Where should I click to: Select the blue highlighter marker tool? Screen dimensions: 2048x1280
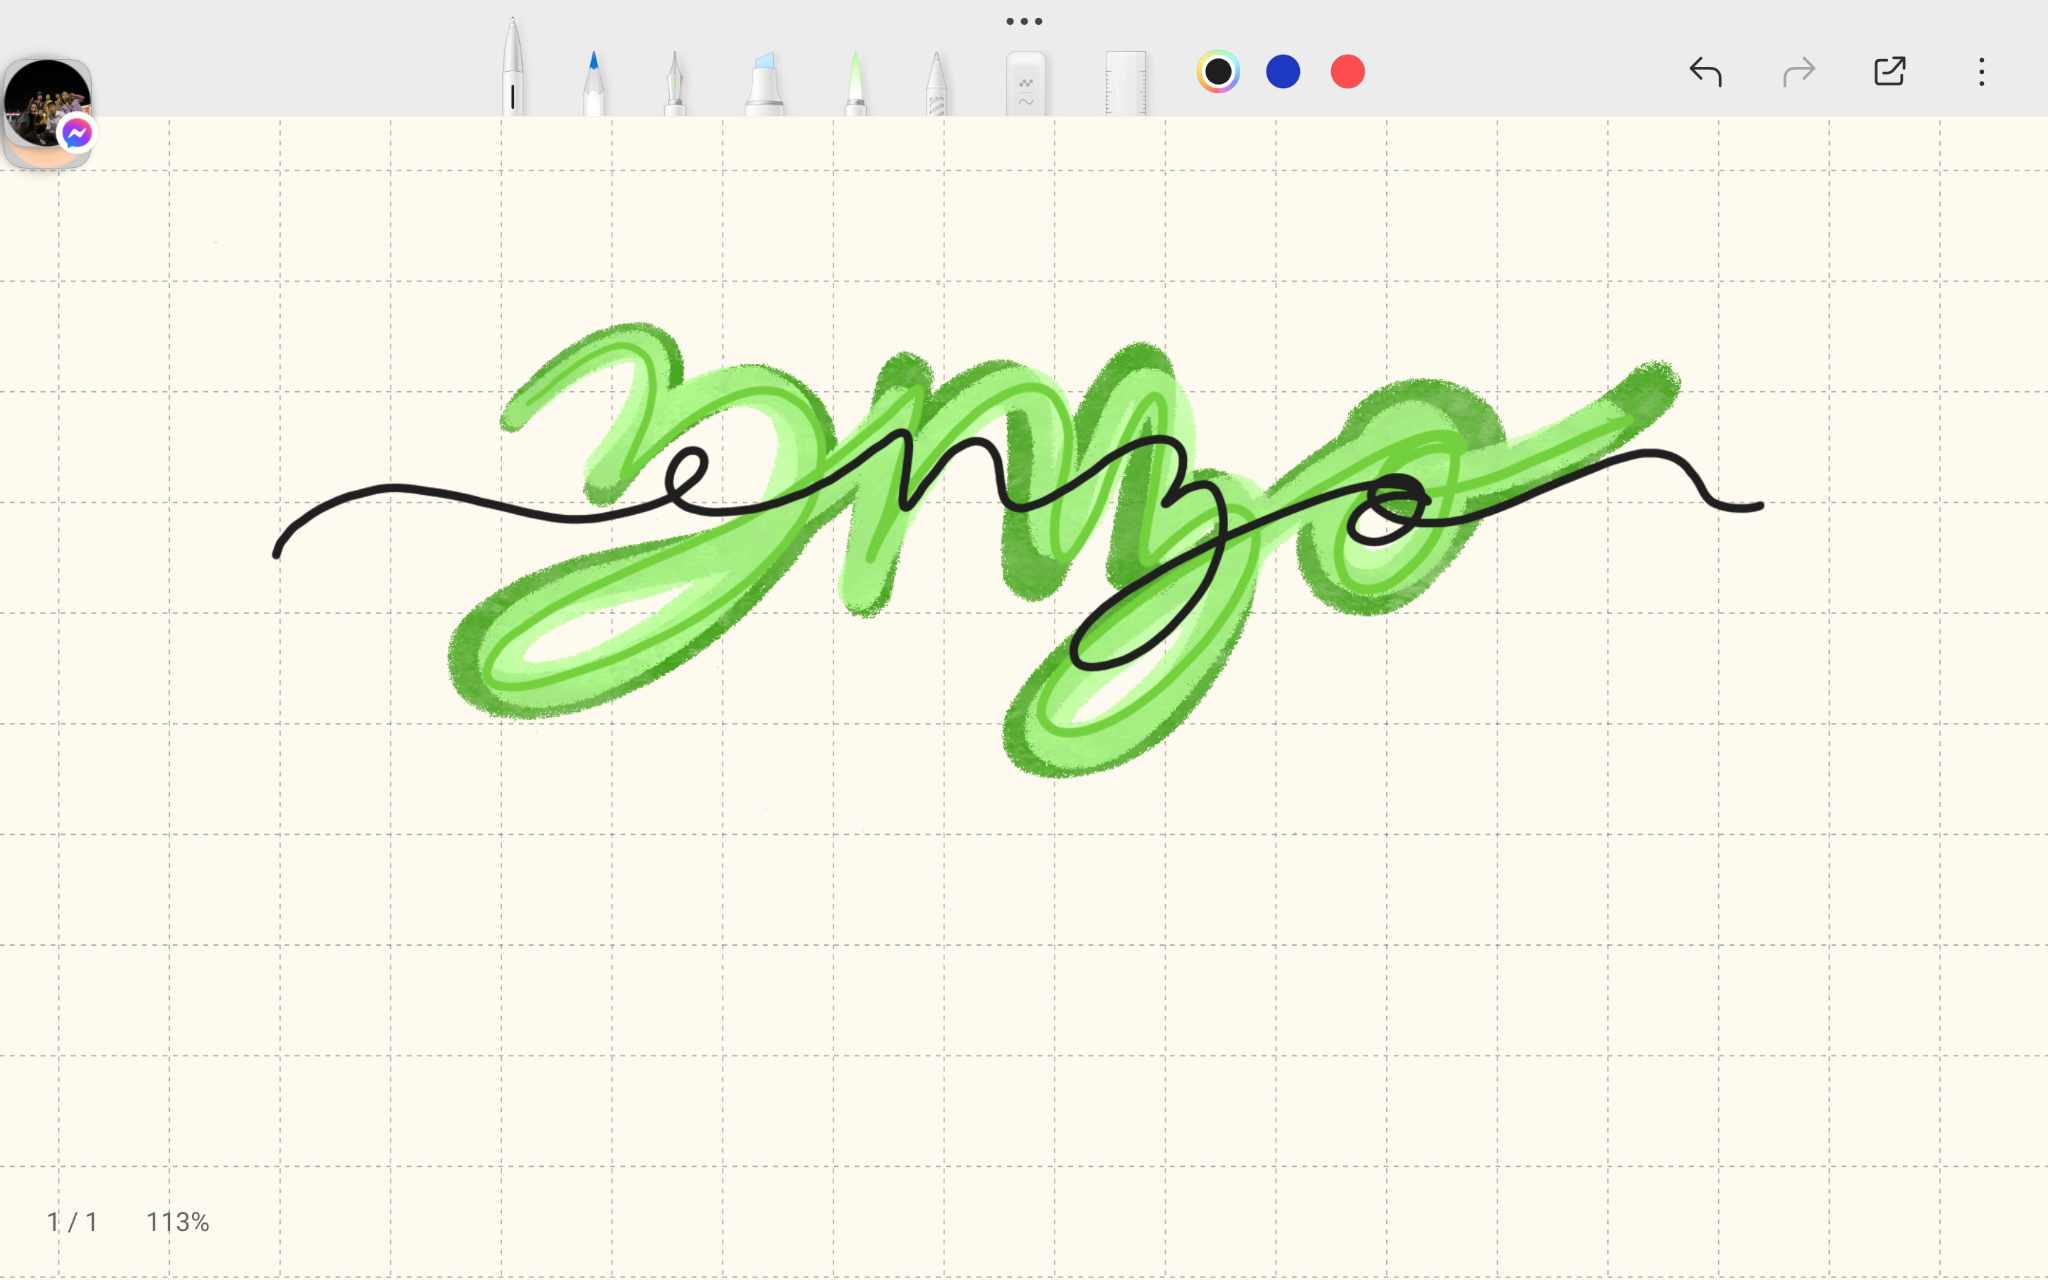pyautogui.click(x=765, y=83)
